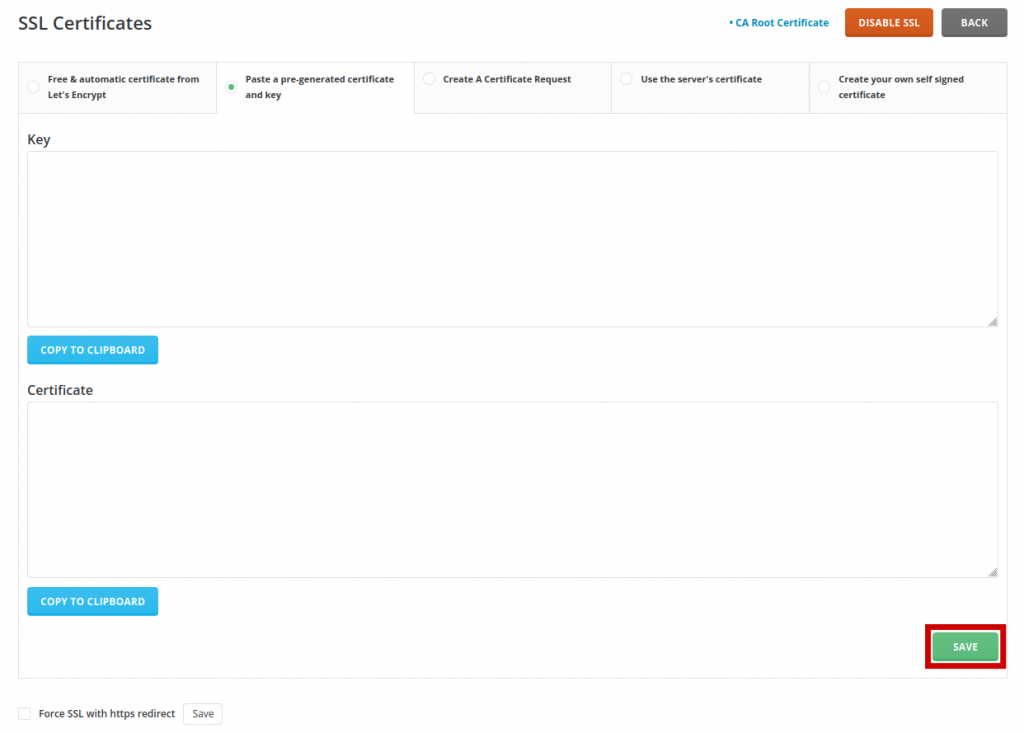Viewport: 1024px width, 733px height.
Task: Select the 'Paste a pre-generated certificate' radio button
Action: [231, 87]
